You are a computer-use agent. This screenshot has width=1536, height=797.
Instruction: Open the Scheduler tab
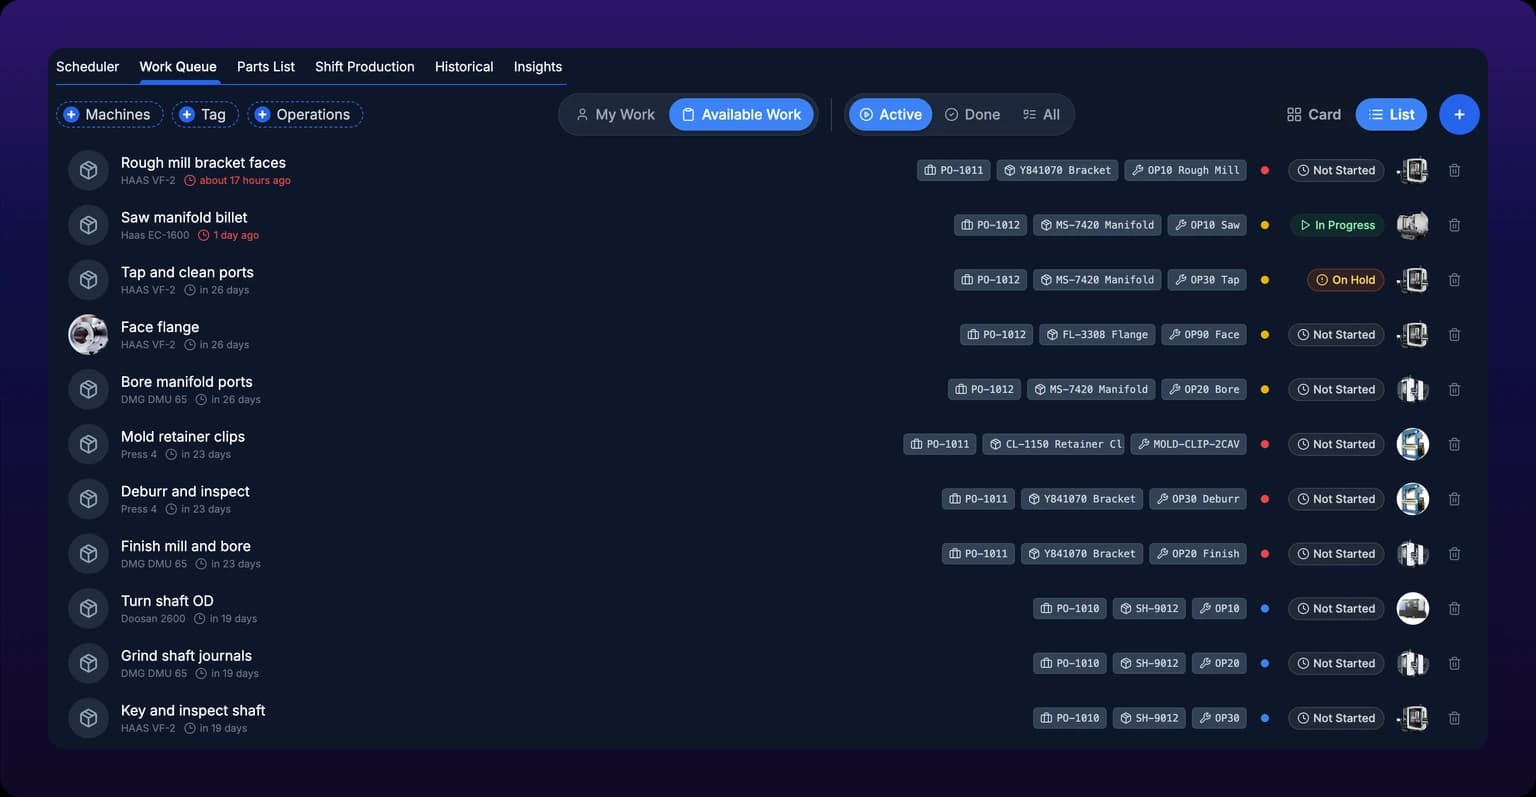87,67
